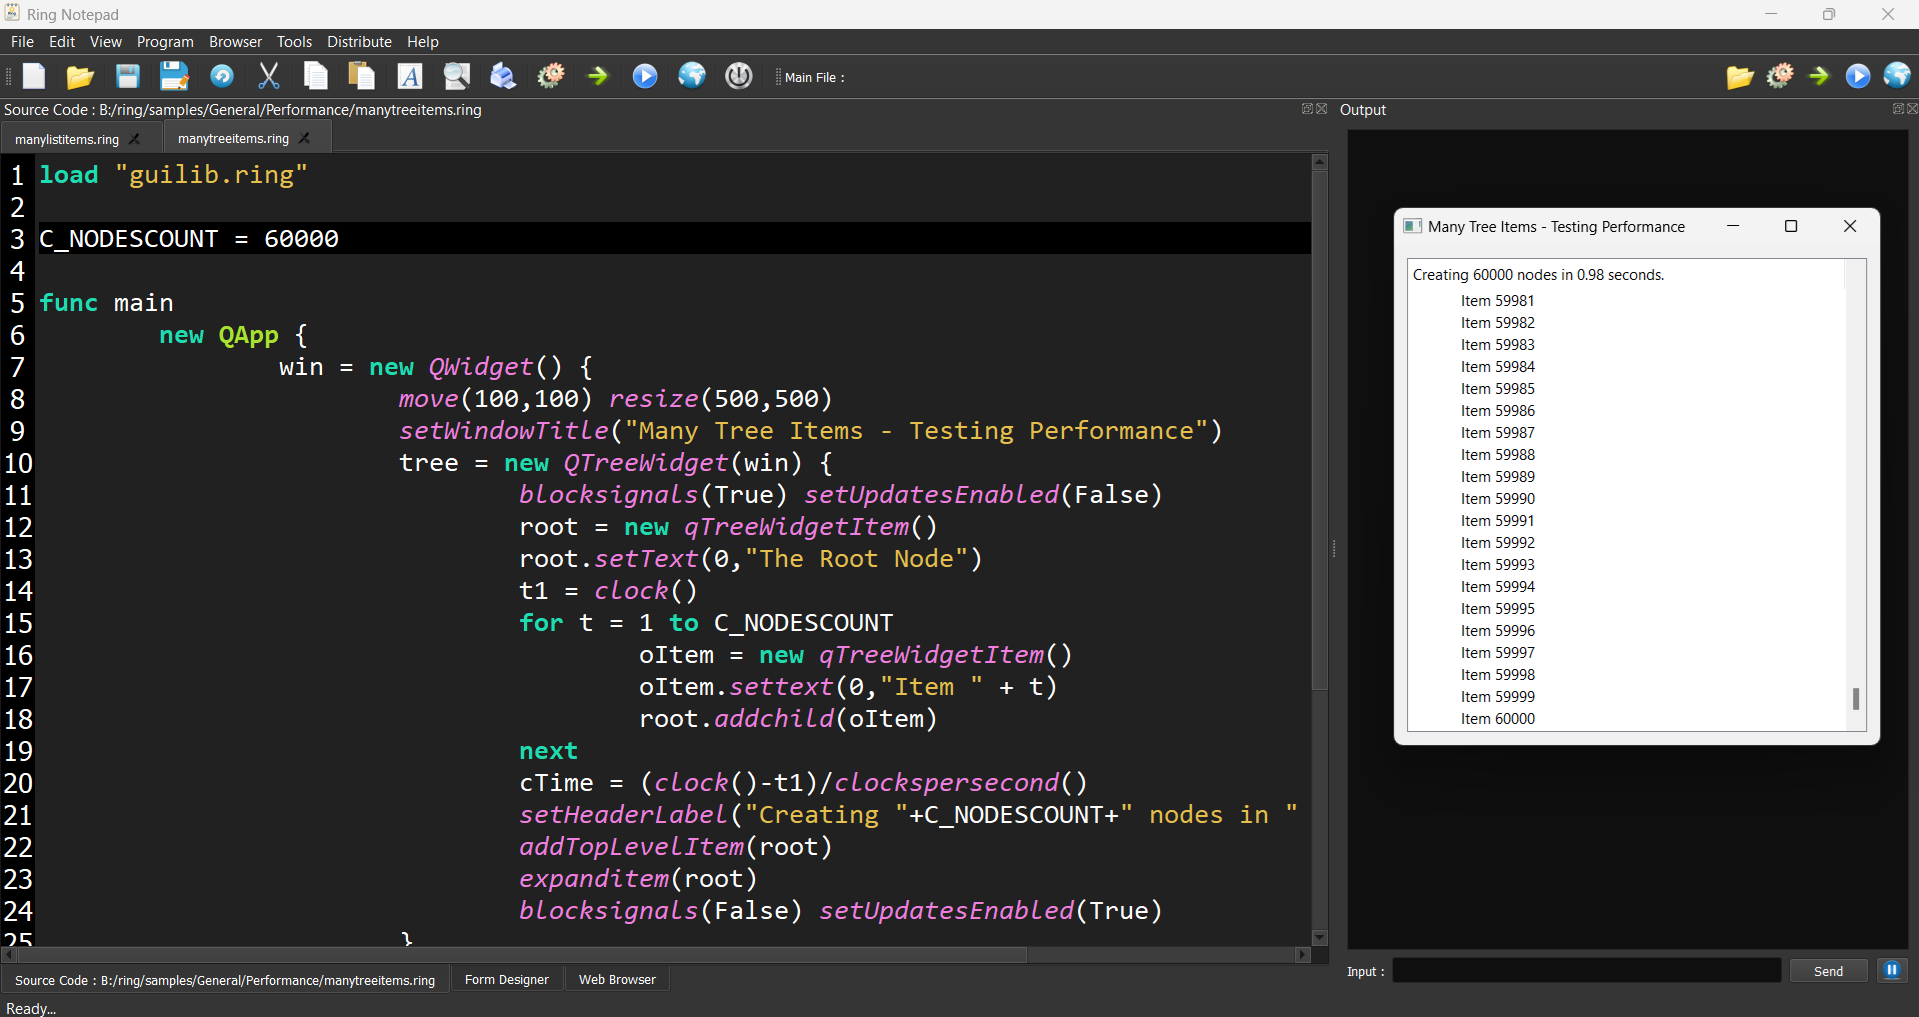
Task: Click the tree widget vertical scrollbar handle
Action: [x=1855, y=698]
